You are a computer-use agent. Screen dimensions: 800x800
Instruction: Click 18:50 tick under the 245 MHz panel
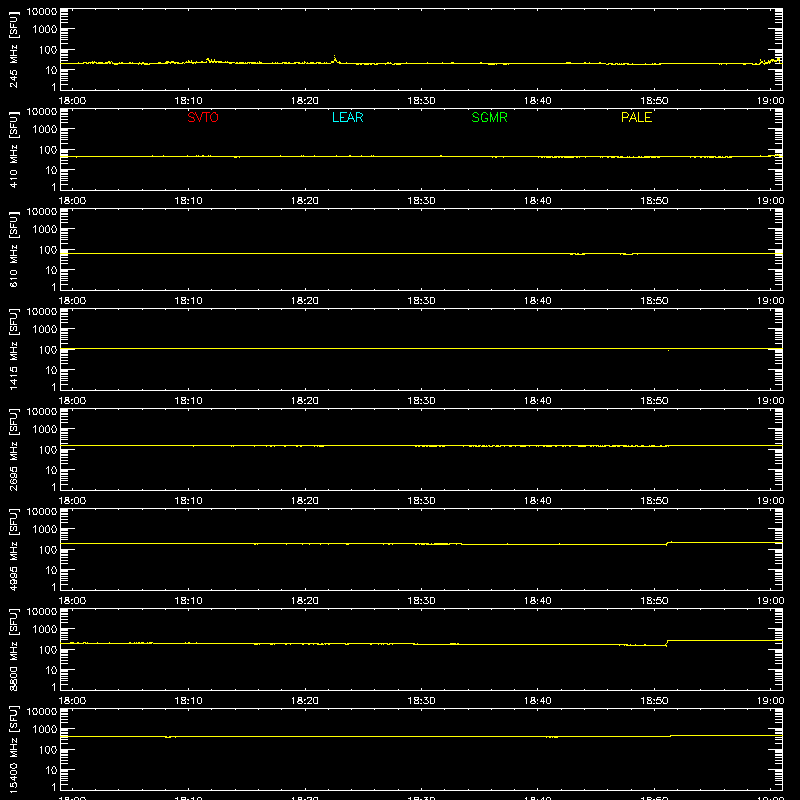coord(654,101)
